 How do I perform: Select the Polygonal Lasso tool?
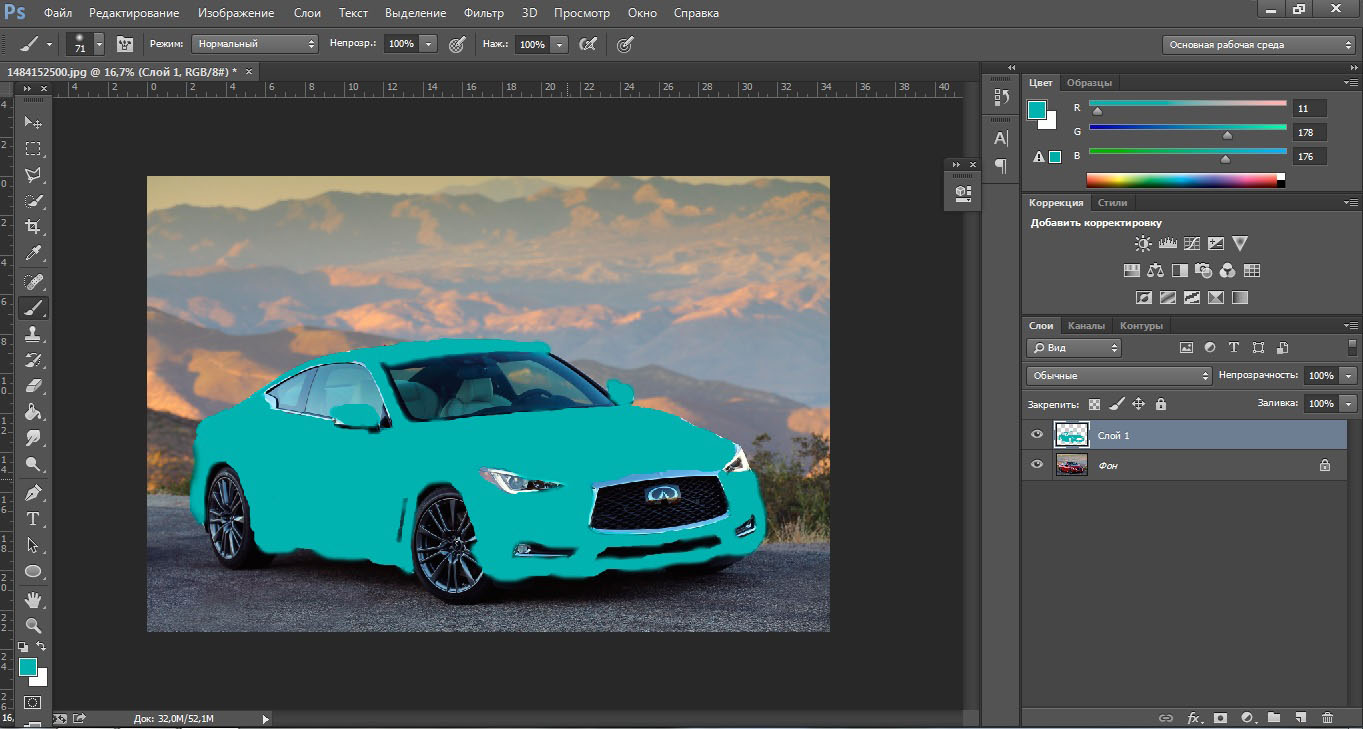click(33, 175)
